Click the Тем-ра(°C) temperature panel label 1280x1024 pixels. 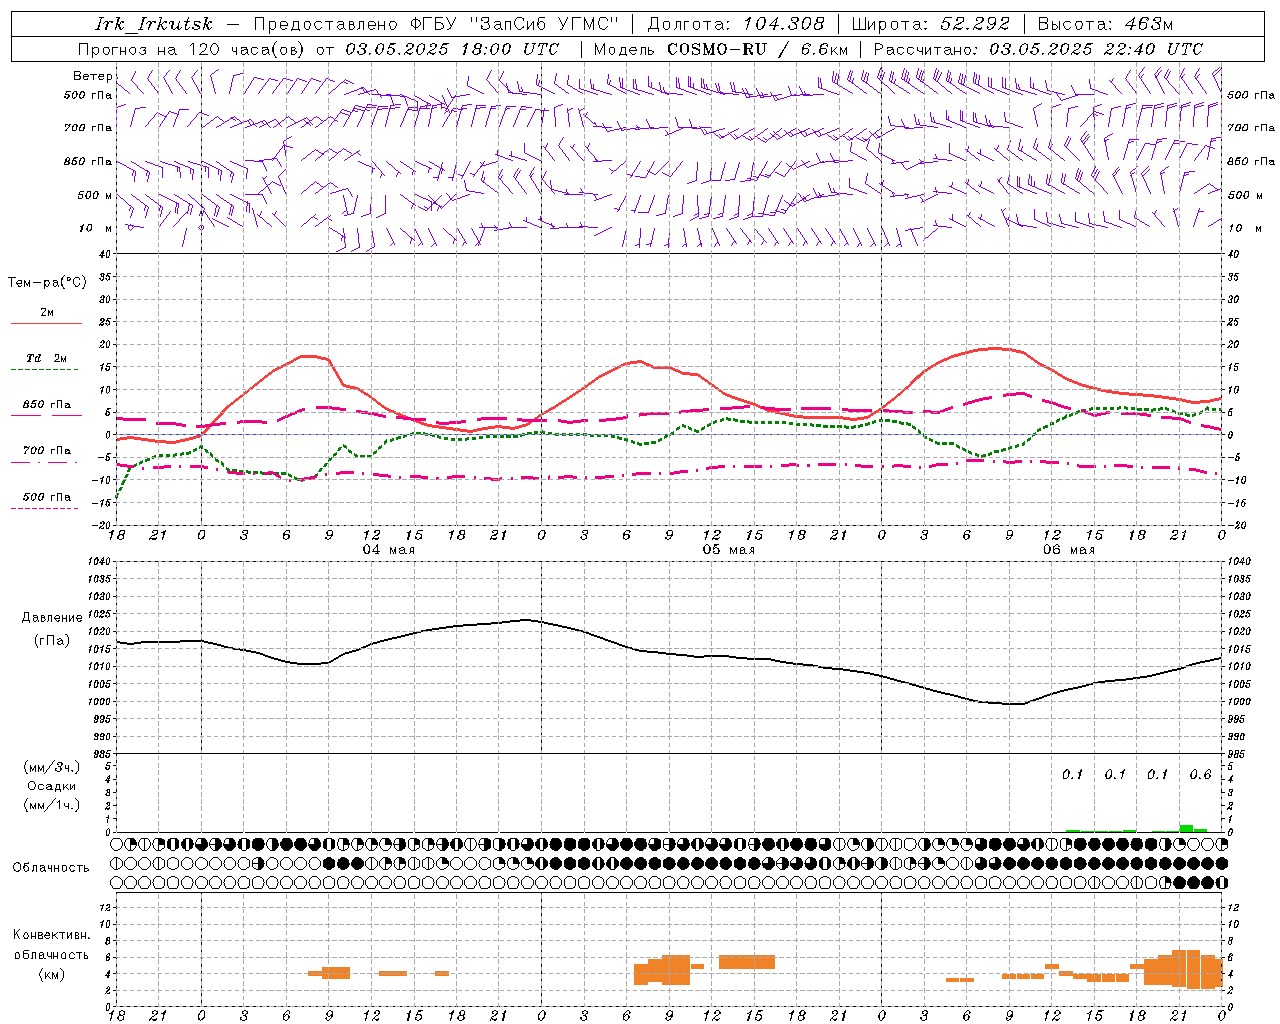point(47,283)
